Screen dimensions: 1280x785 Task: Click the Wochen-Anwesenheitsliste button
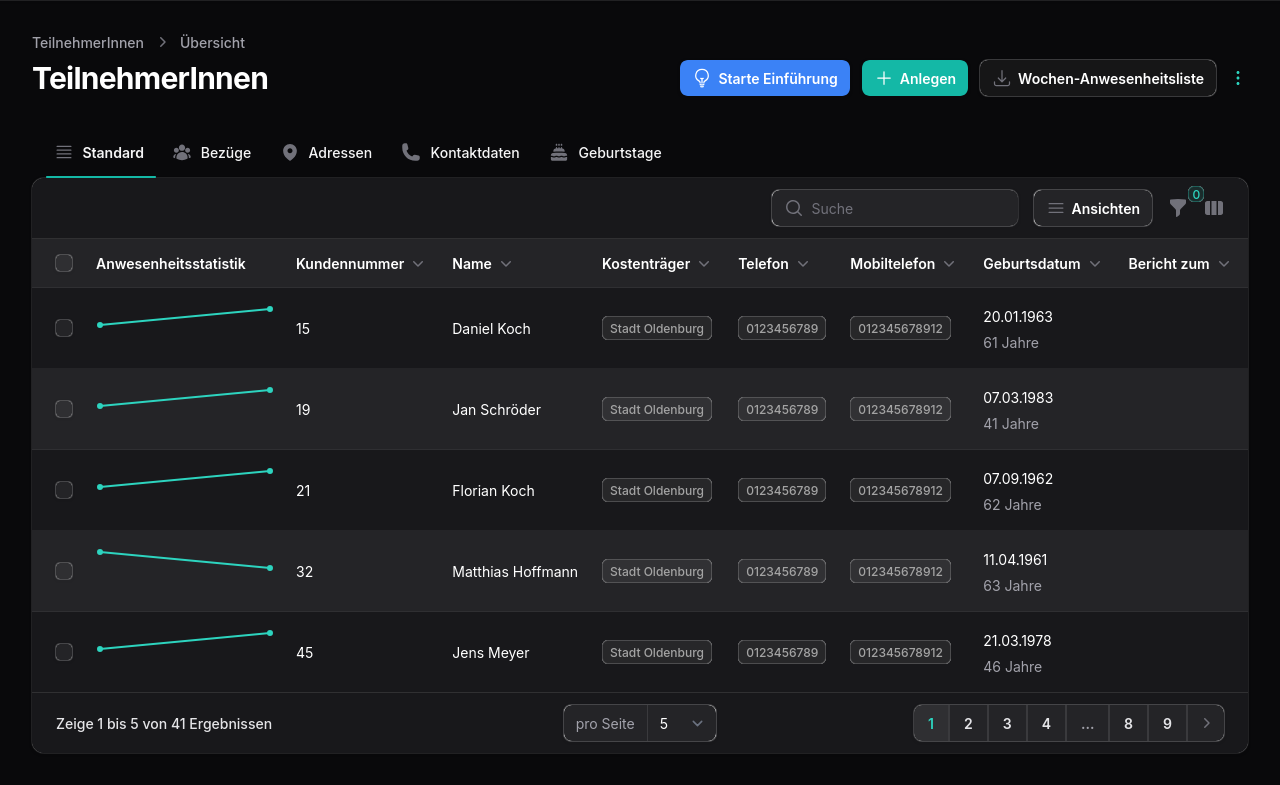point(1098,78)
